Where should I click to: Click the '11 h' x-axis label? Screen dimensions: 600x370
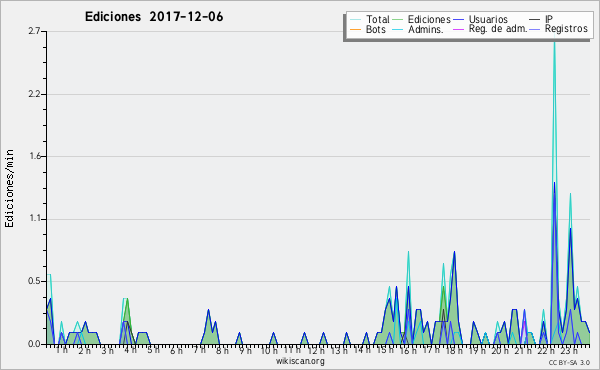click(292, 350)
